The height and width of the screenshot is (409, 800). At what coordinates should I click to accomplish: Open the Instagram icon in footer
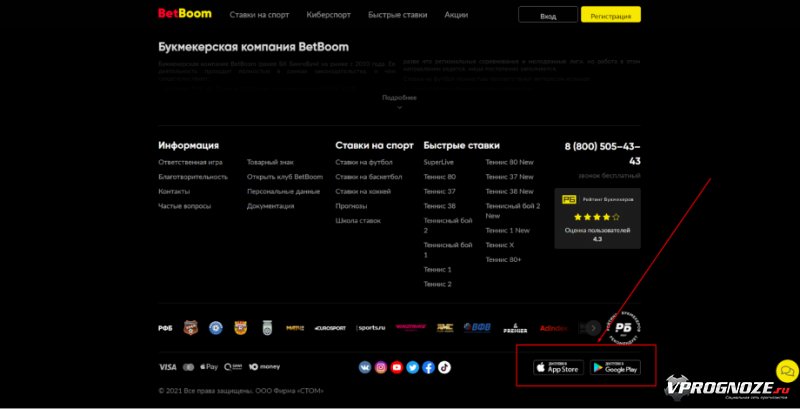[380, 367]
